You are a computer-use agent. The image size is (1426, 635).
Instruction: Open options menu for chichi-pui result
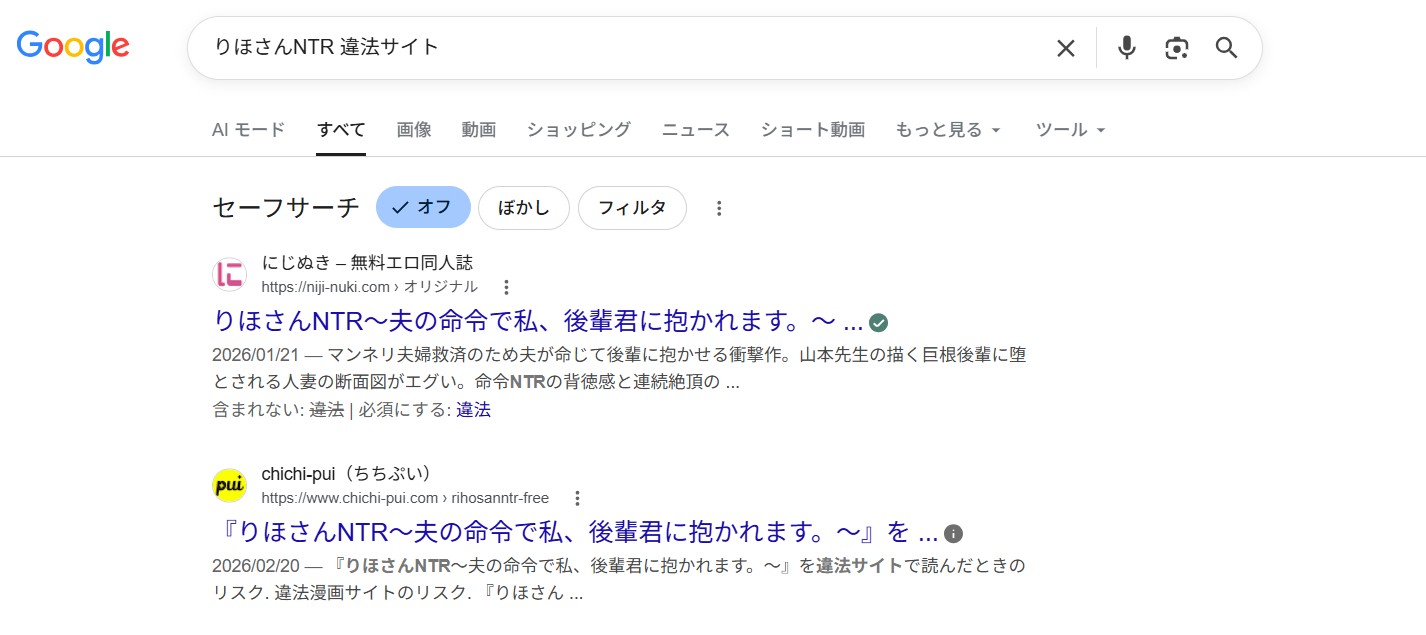click(577, 498)
